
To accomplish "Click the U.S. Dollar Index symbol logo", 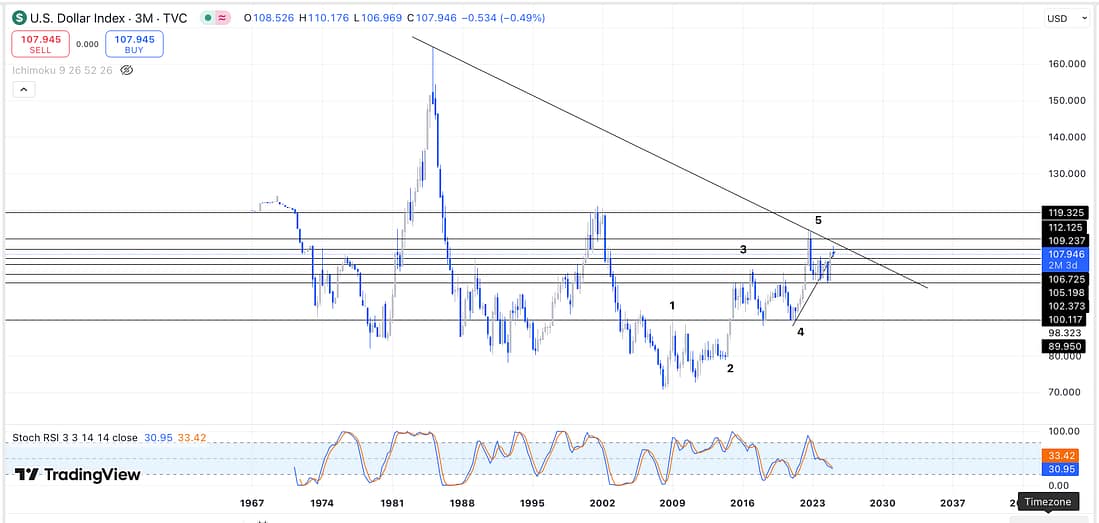I will (x=19, y=18).
